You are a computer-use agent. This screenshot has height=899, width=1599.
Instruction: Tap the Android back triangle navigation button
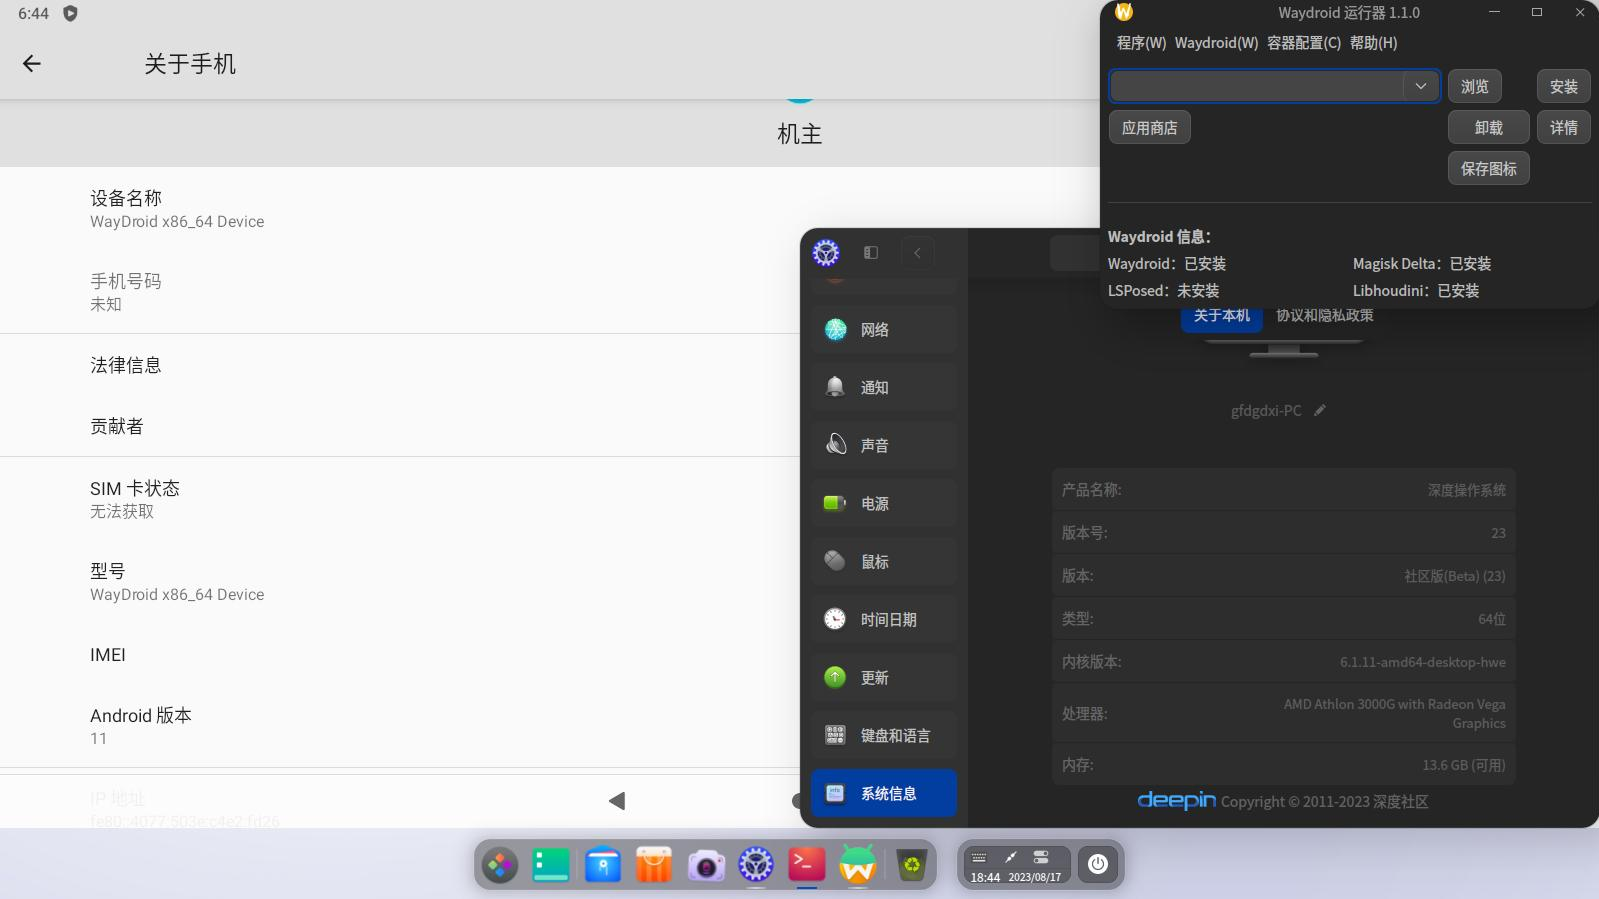click(617, 801)
